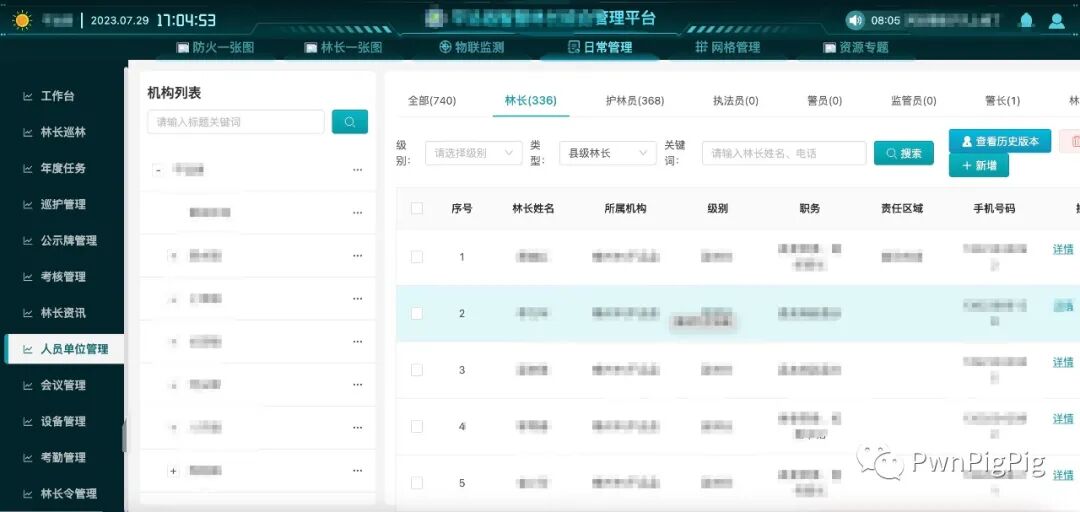Click the 林长令管理 sidebar chart icon
The width and height of the screenshot is (1080, 512).
click(x=28, y=494)
